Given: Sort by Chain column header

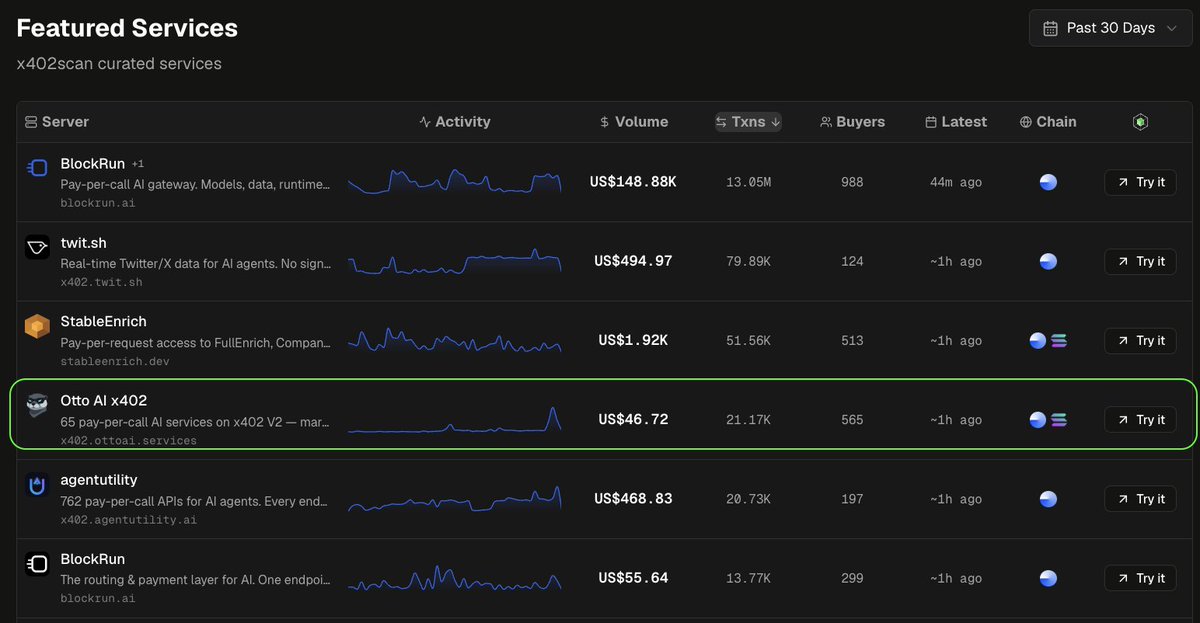Looking at the screenshot, I should point(1048,121).
